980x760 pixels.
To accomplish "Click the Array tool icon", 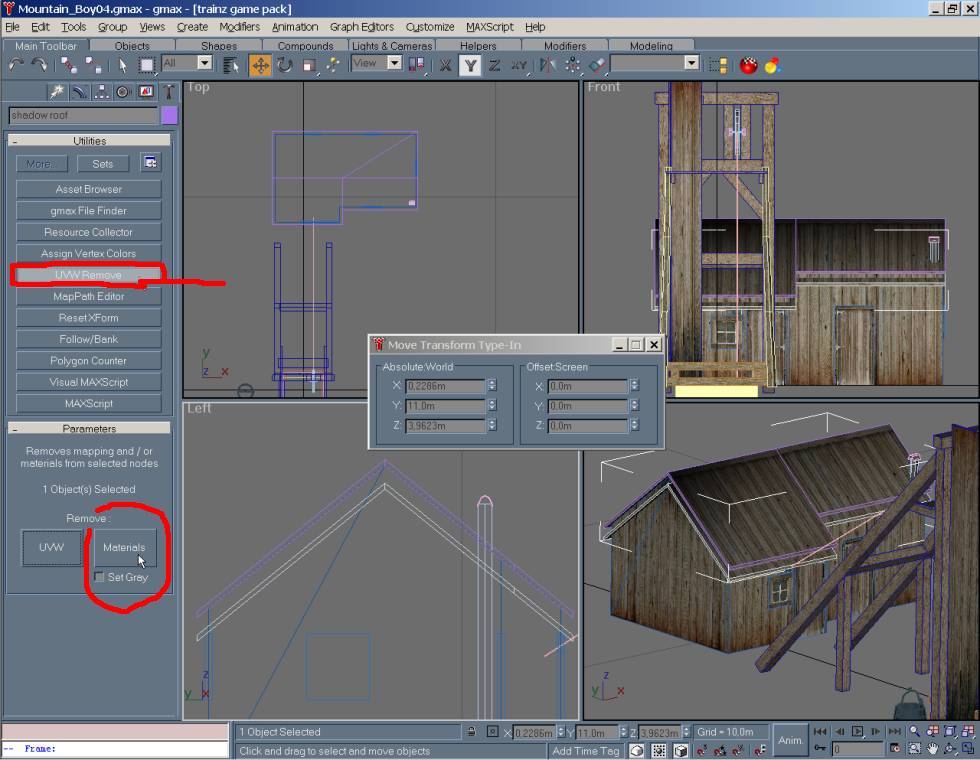I will pyautogui.click(x=572, y=65).
